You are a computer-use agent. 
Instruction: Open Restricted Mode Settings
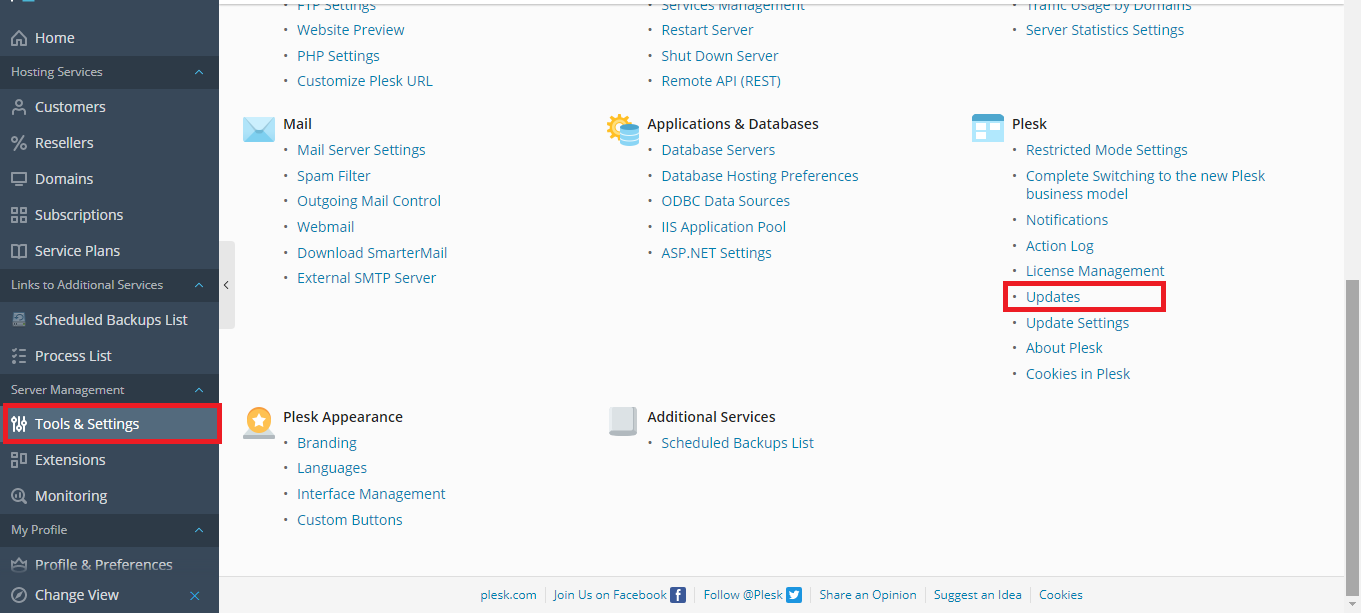1107,150
